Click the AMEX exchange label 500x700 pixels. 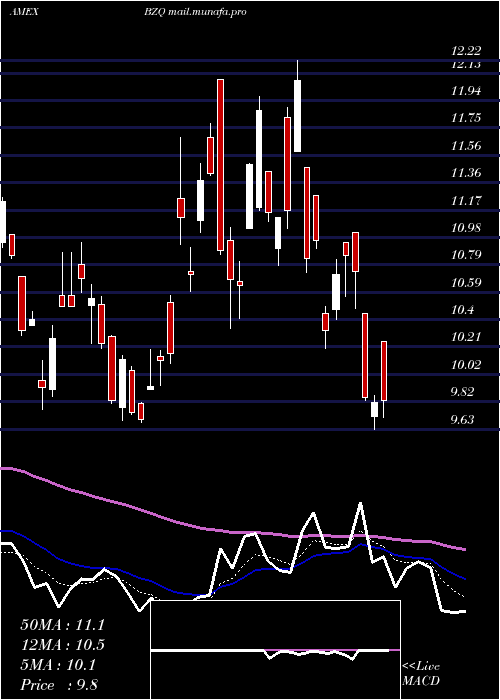click(x=24, y=12)
